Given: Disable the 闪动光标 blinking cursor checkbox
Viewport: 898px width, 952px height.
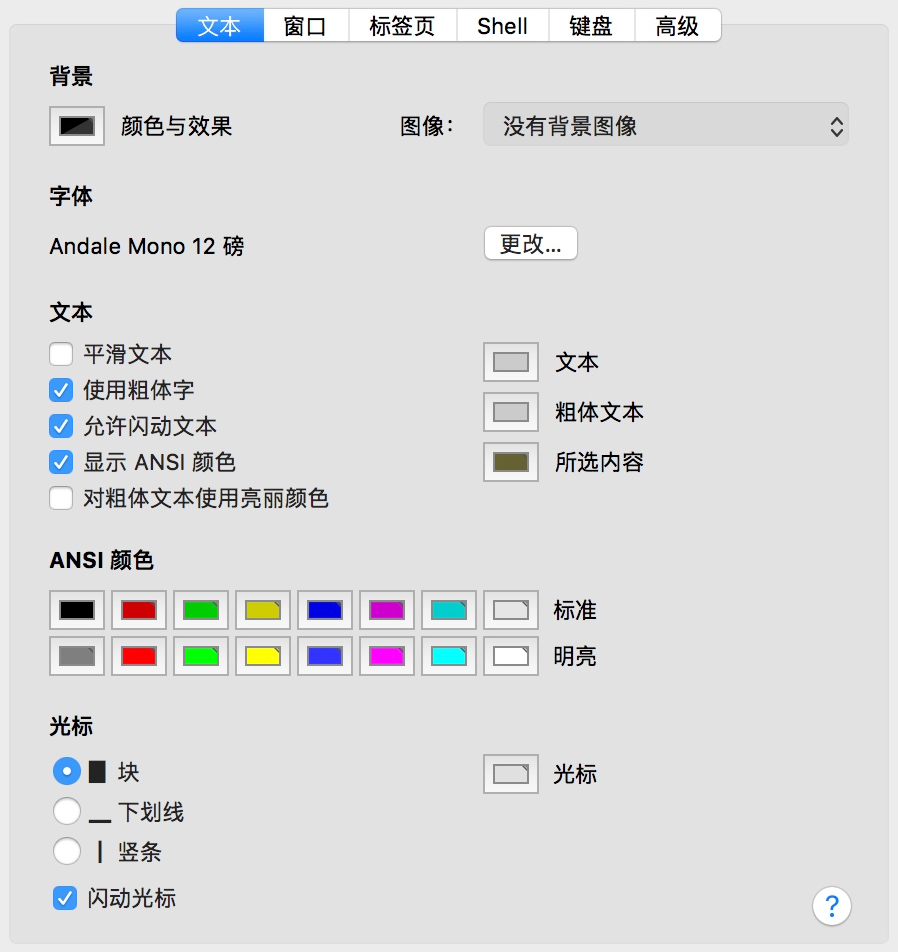Looking at the screenshot, I should 64,898.
